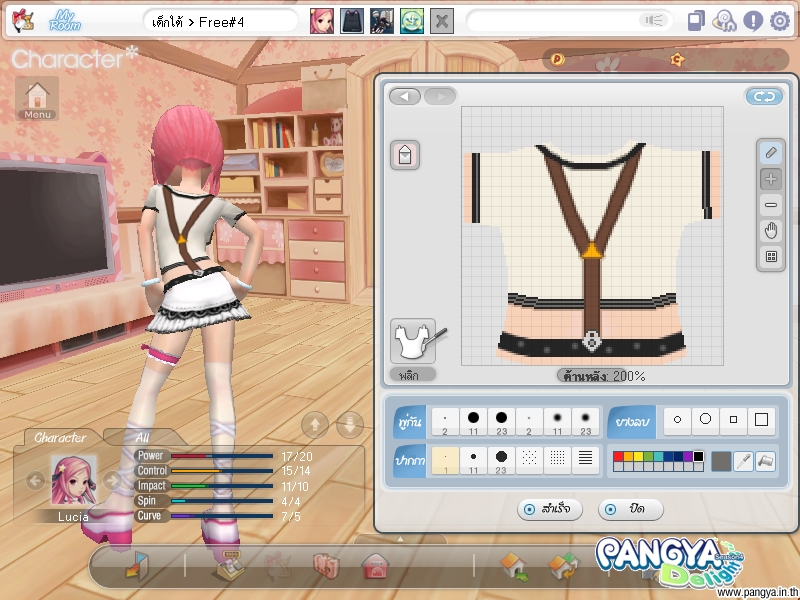The height and width of the screenshot is (600, 800).
Task: Open the dark backpack icon in top bar
Action: click(352, 21)
